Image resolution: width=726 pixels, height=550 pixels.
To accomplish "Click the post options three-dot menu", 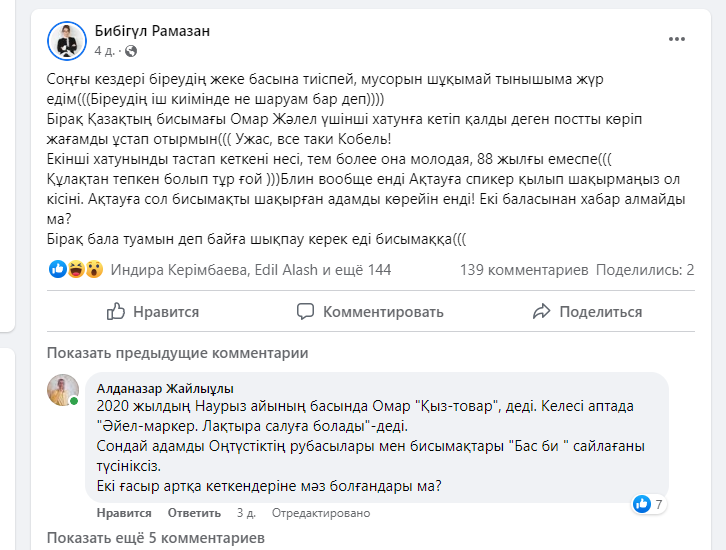I will (x=677, y=39).
